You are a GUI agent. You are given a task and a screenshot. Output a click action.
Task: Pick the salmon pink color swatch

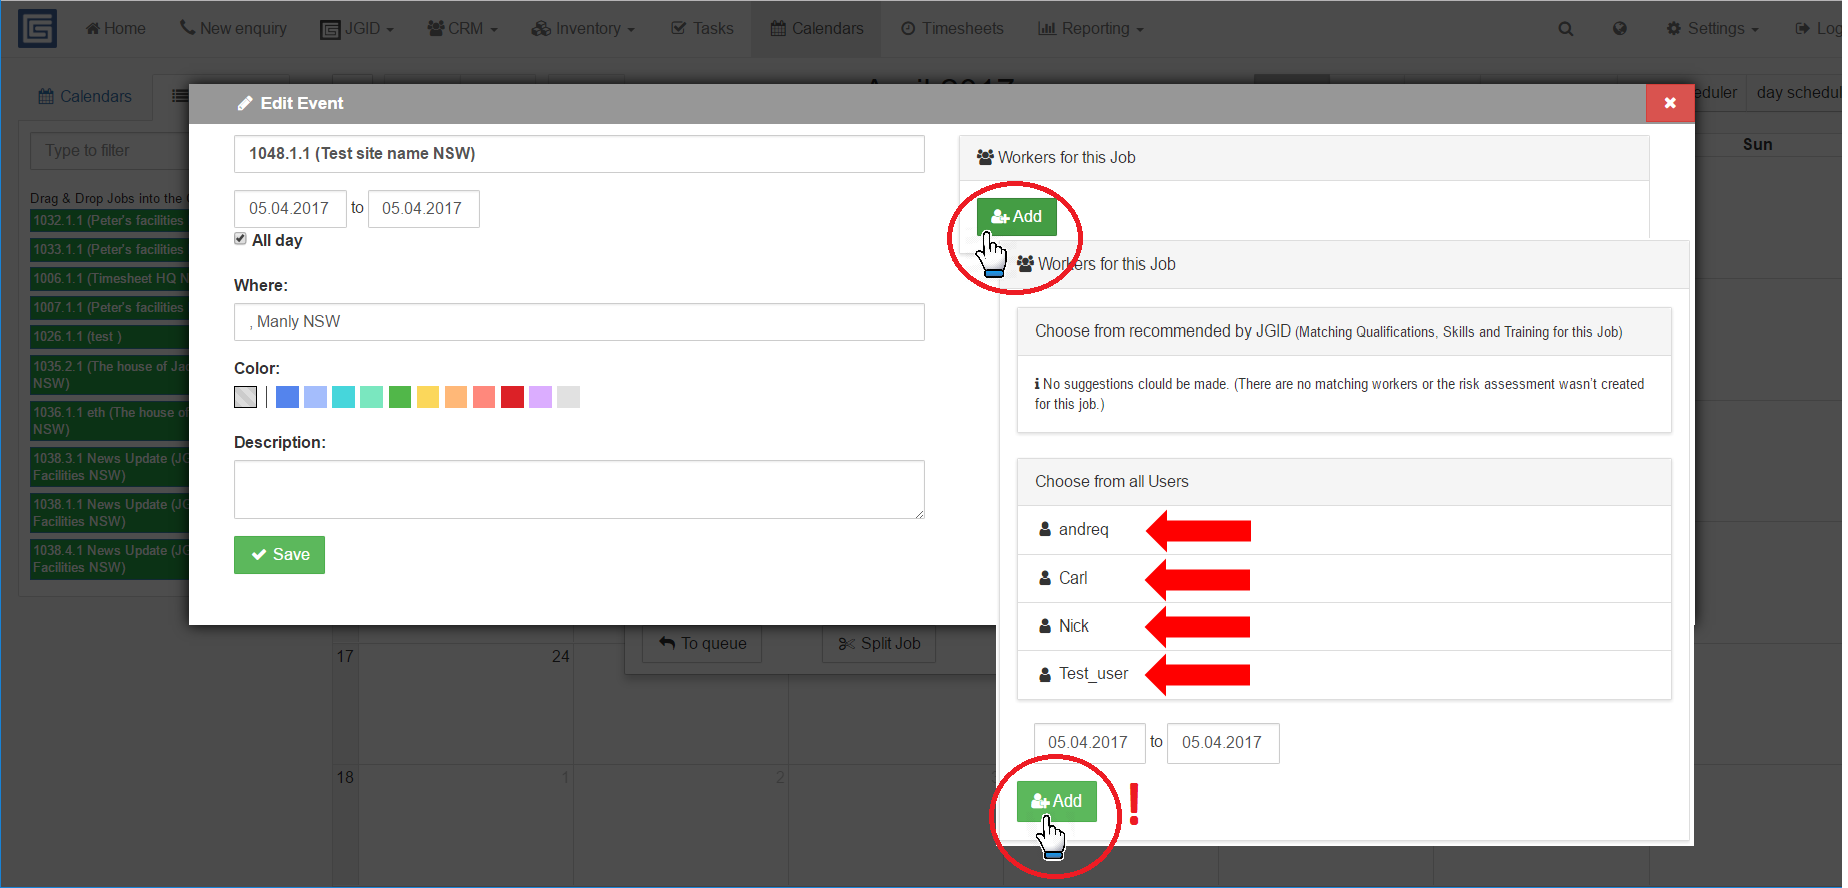(x=484, y=397)
